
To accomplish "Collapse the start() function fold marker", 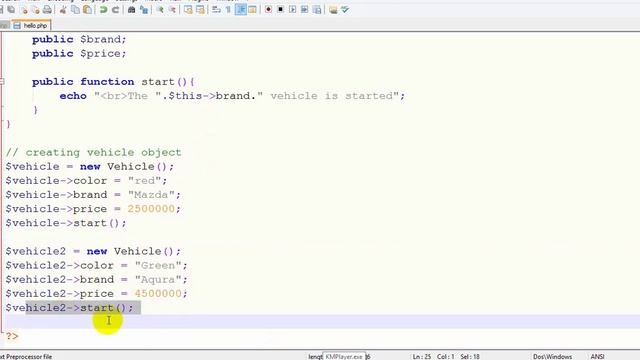I will 2,82.
